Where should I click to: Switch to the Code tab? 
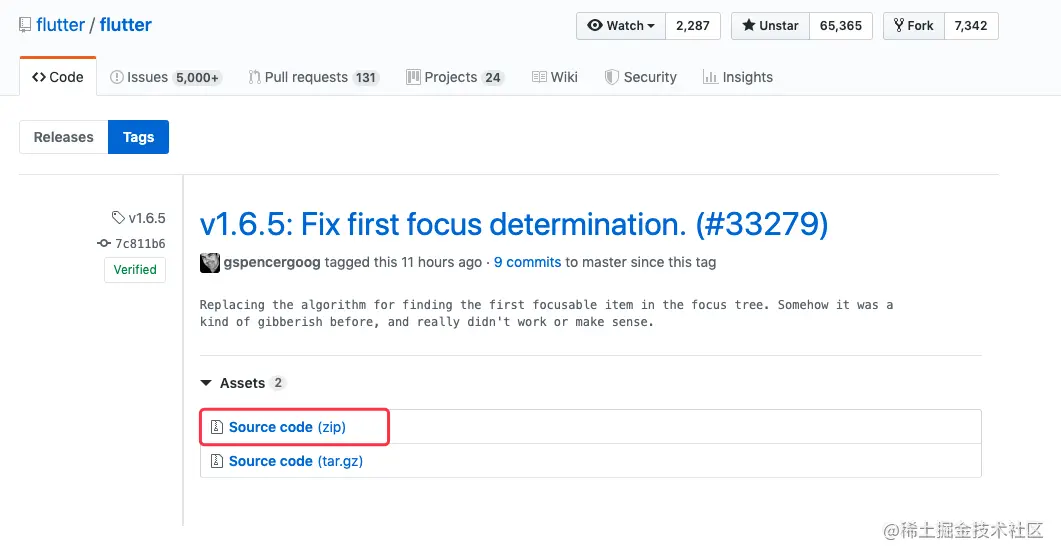pos(58,77)
